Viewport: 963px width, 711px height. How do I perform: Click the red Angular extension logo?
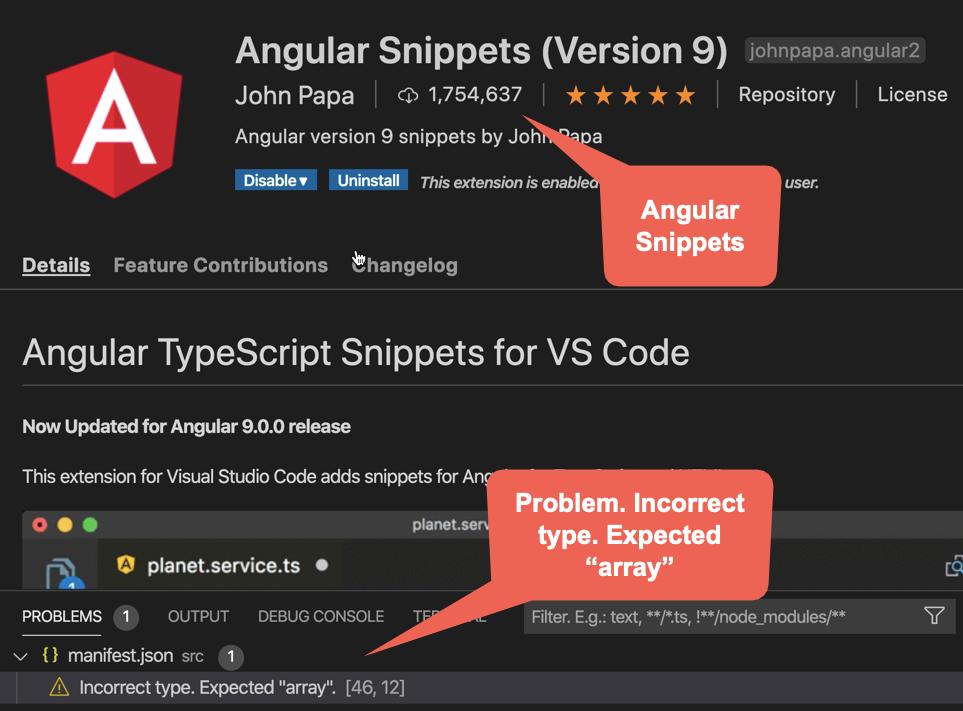coord(114,125)
